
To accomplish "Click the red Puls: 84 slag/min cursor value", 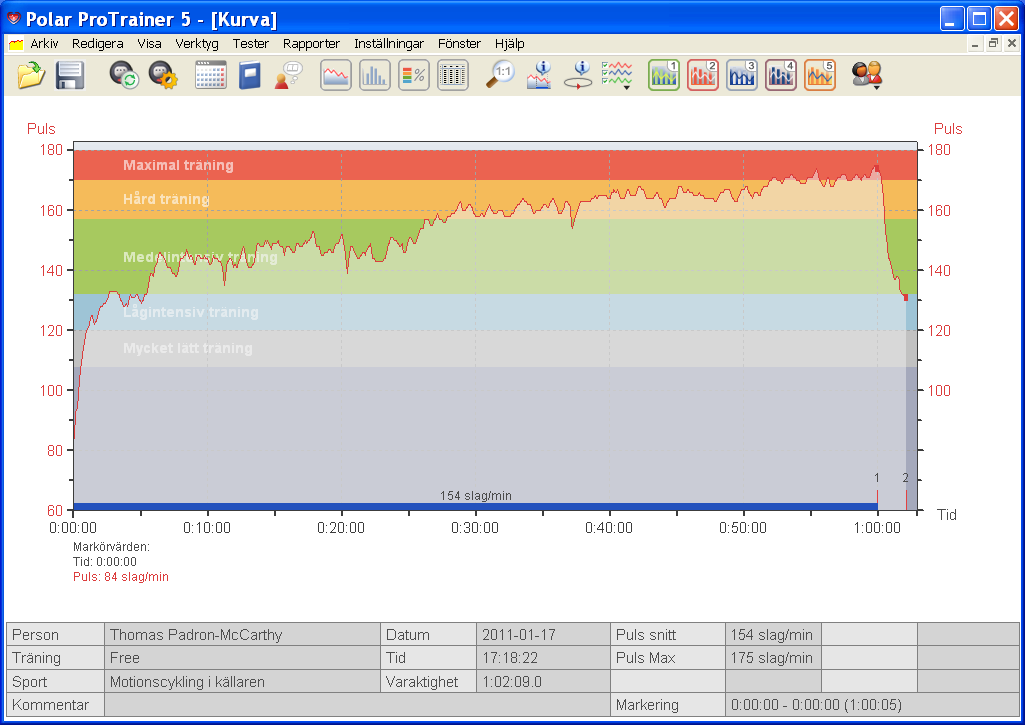I will pyautogui.click(x=121, y=577).
